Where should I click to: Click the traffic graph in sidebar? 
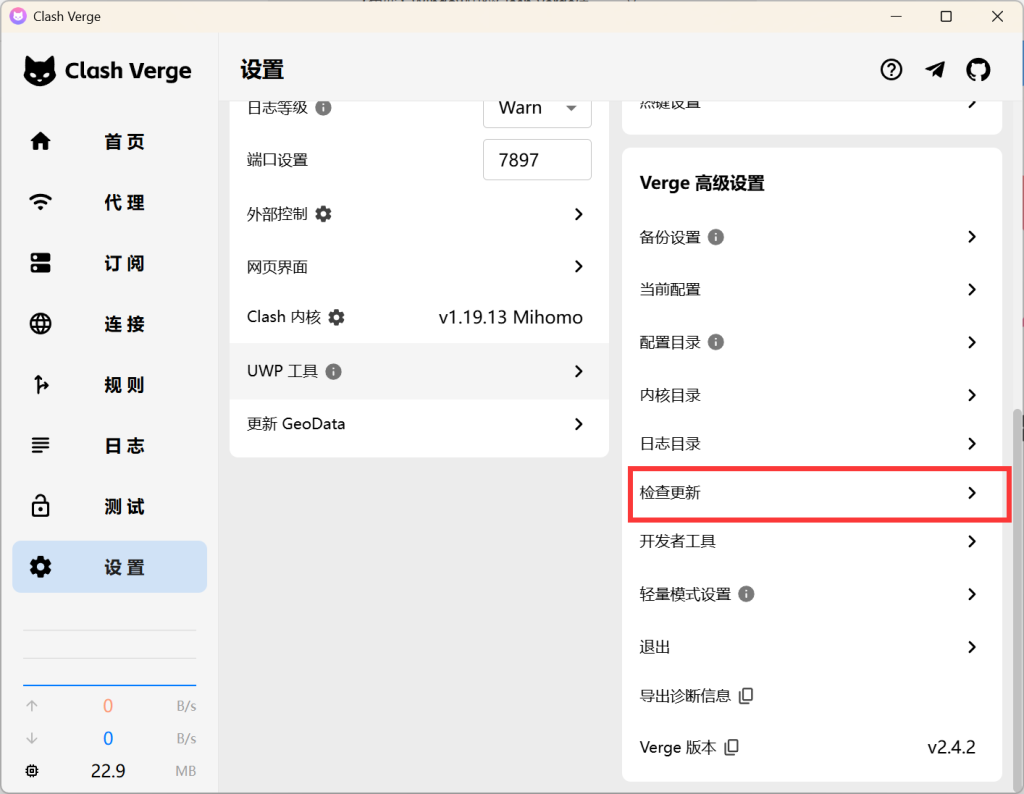[110, 656]
